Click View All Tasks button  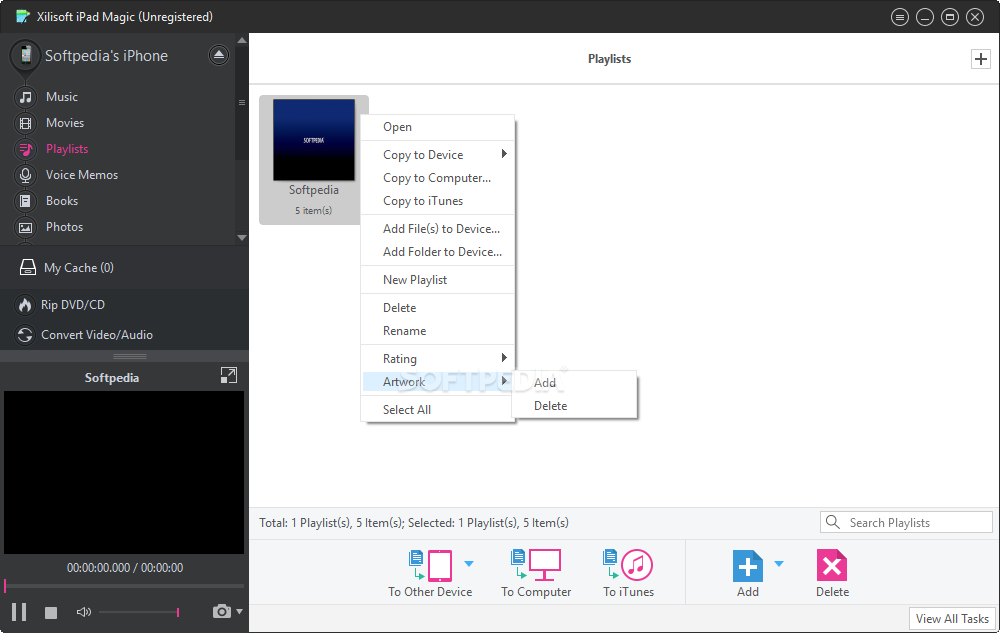tap(952, 619)
